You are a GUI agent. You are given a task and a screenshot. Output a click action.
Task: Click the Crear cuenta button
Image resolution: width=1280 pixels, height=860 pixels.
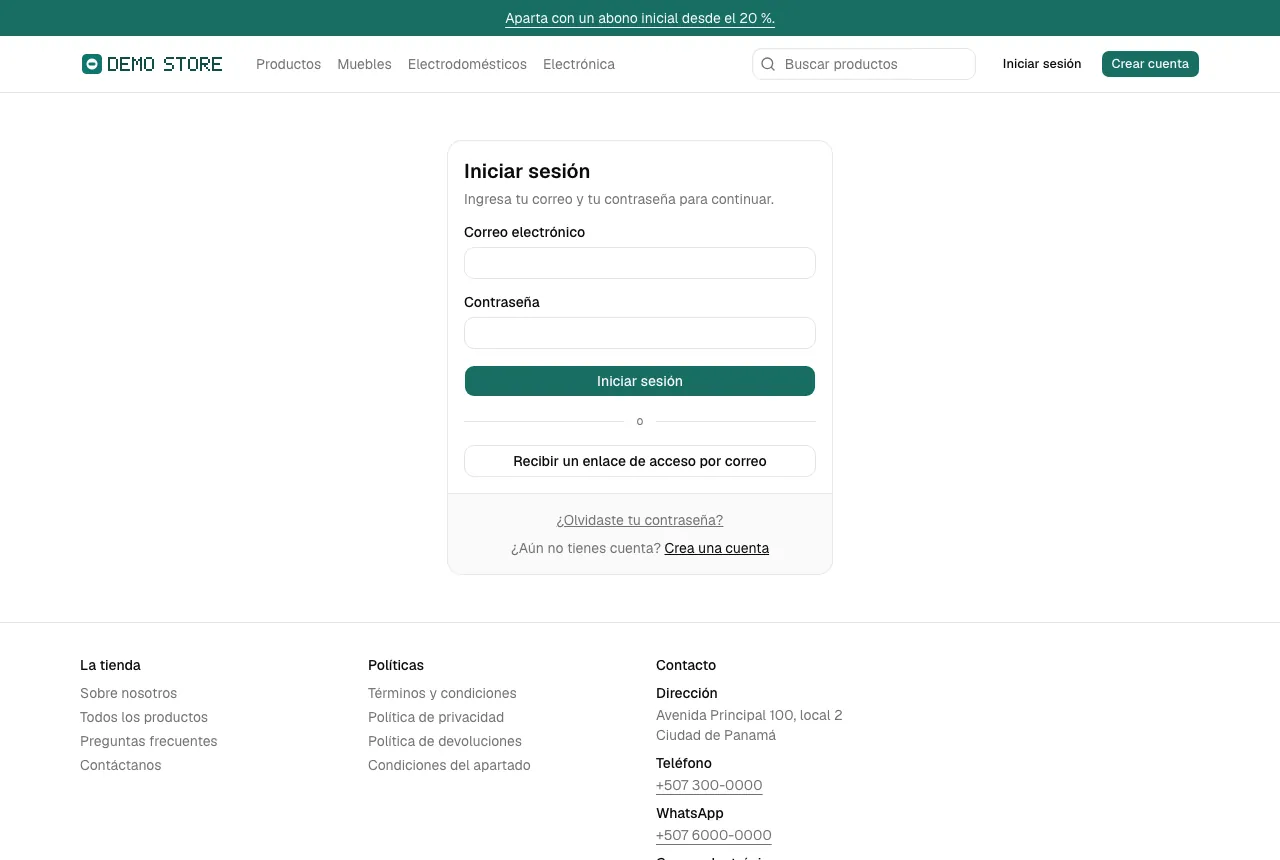click(x=1150, y=64)
